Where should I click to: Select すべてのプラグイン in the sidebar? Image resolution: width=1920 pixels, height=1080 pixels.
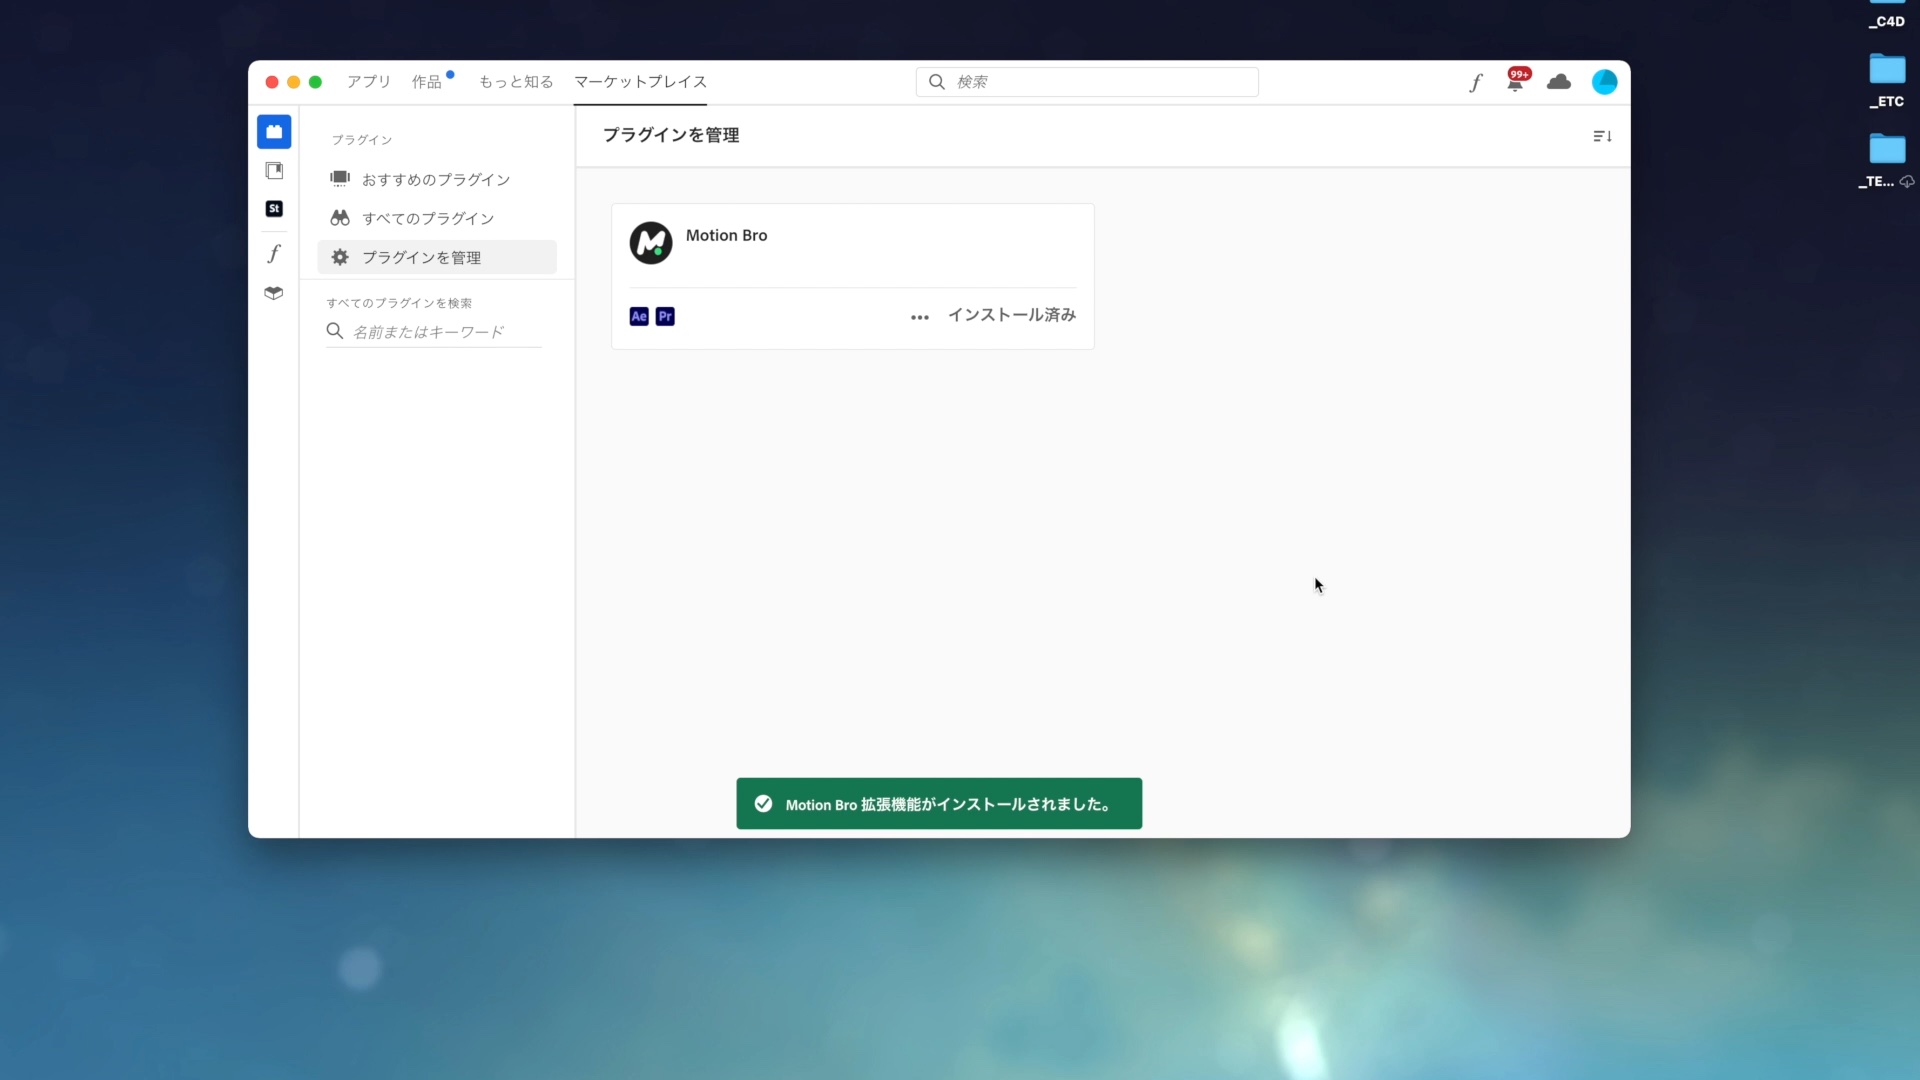pos(428,219)
